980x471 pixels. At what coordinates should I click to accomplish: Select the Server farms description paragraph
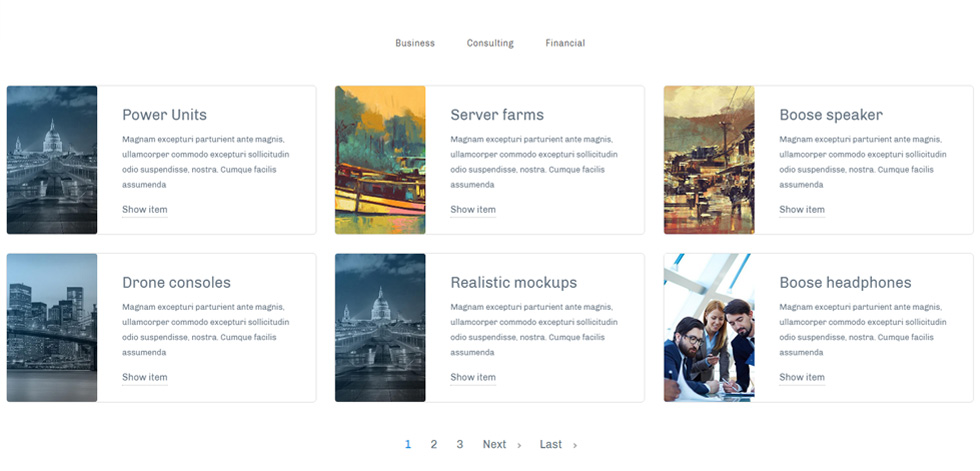534,162
